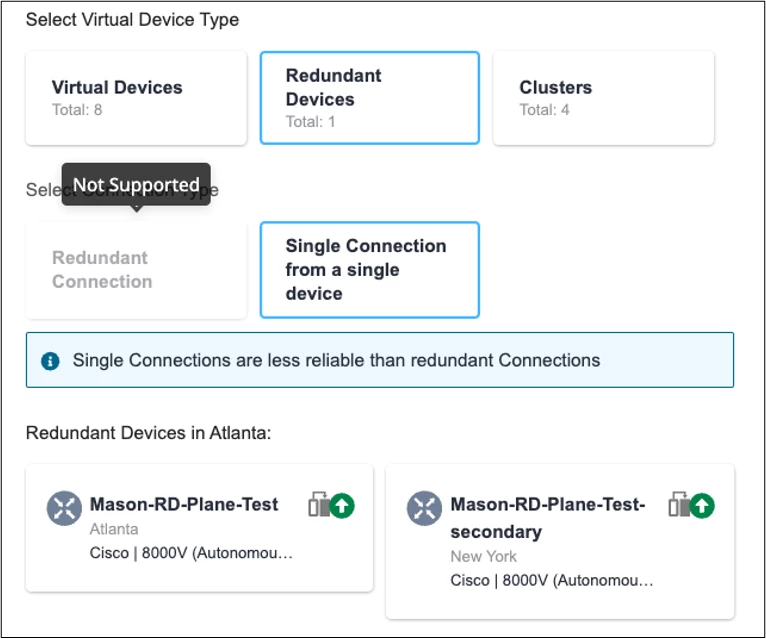
Task: Click the Atlanta location text on the device card
Action: (x=114, y=529)
